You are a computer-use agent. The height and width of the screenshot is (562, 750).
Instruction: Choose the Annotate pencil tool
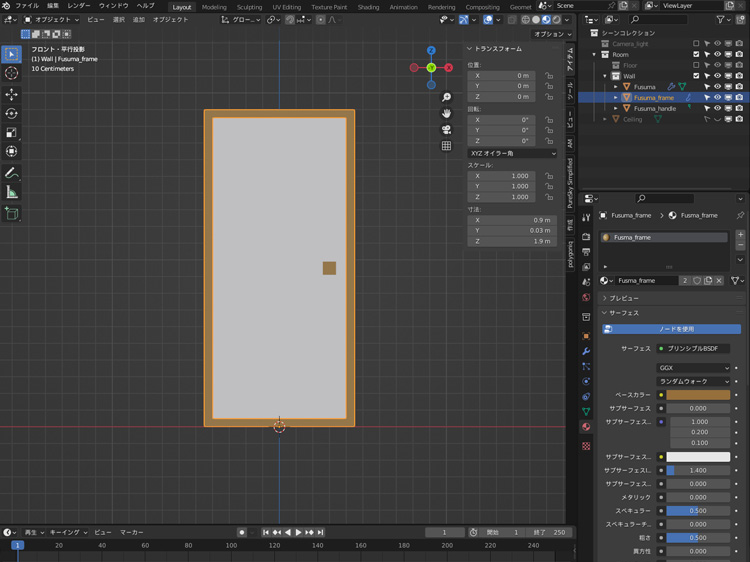point(12,173)
